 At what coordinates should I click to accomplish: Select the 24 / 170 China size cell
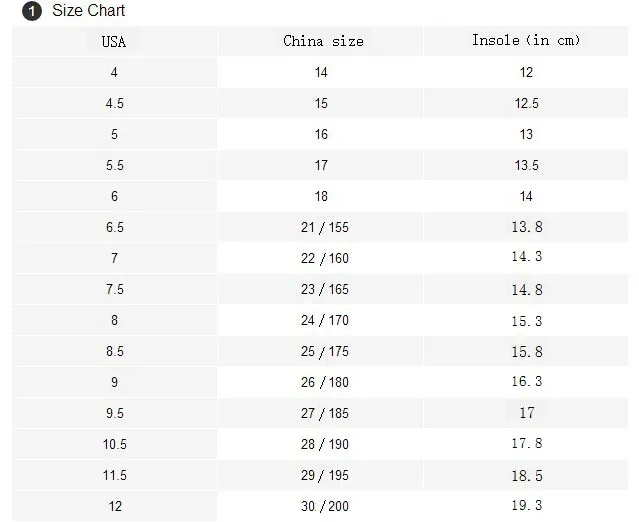[x=320, y=320]
